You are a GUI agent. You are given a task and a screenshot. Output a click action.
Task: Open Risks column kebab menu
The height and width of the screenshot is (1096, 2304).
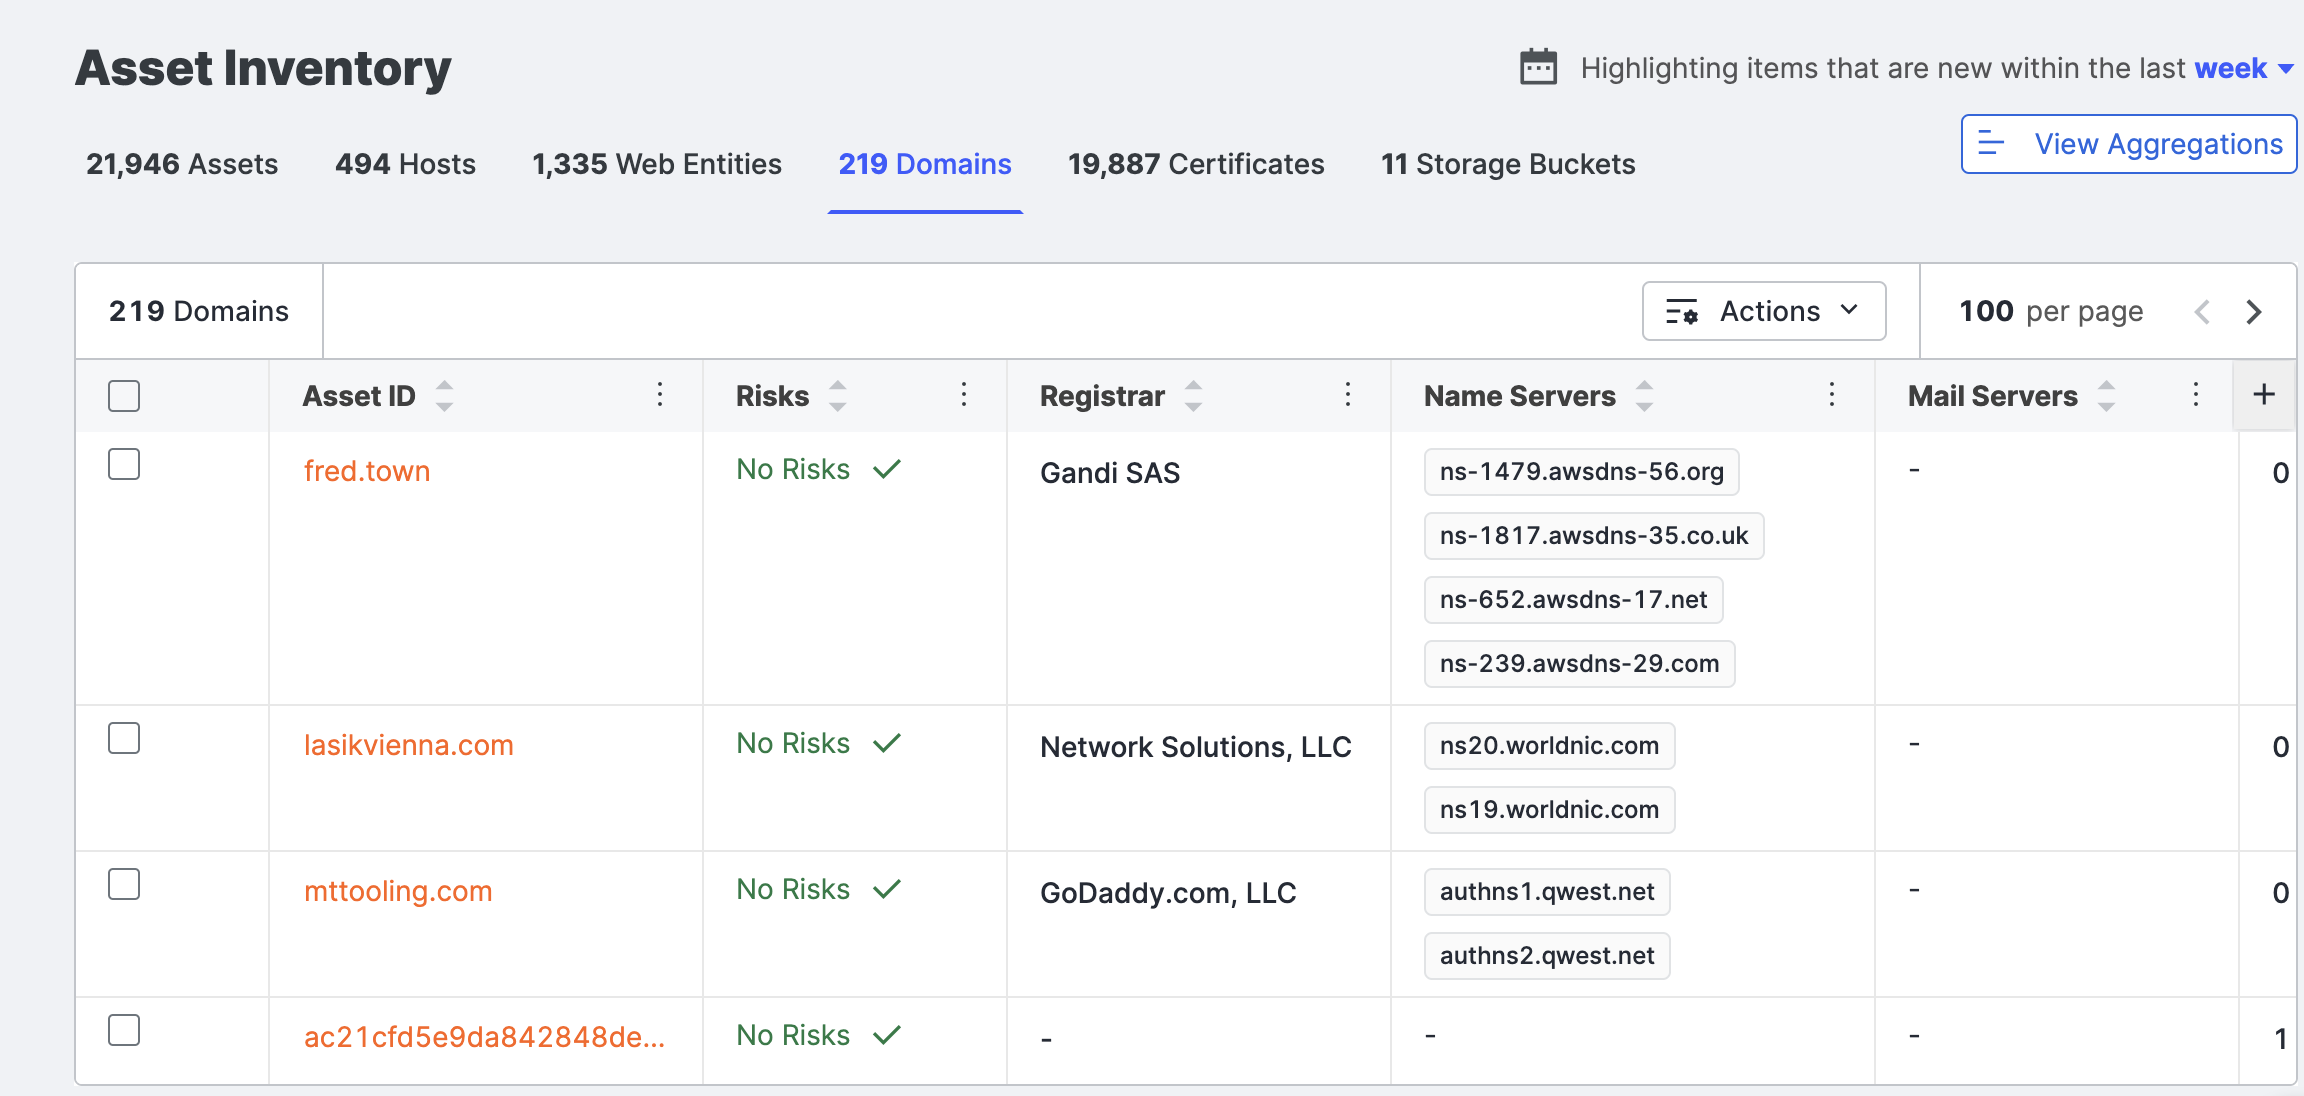(x=964, y=395)
